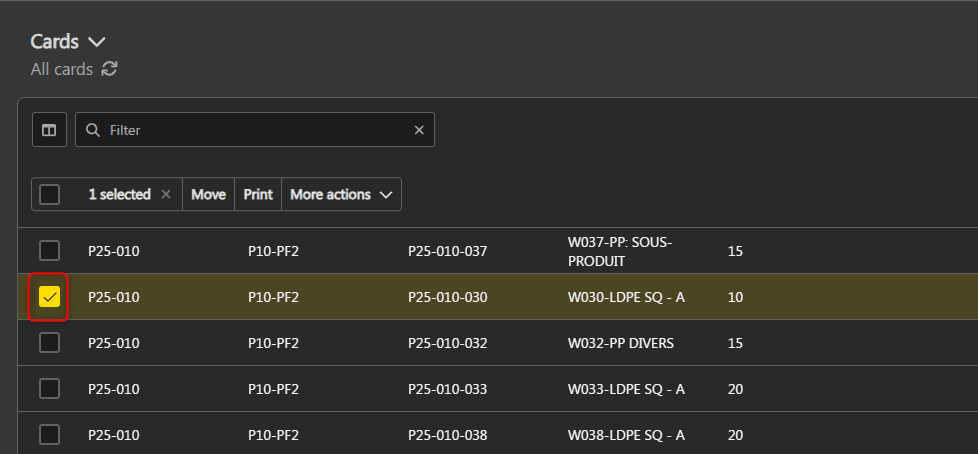
Task: Uncheck the P25-010-030 row checkbox
Action: pyautogui.click(x=49, y=297)
